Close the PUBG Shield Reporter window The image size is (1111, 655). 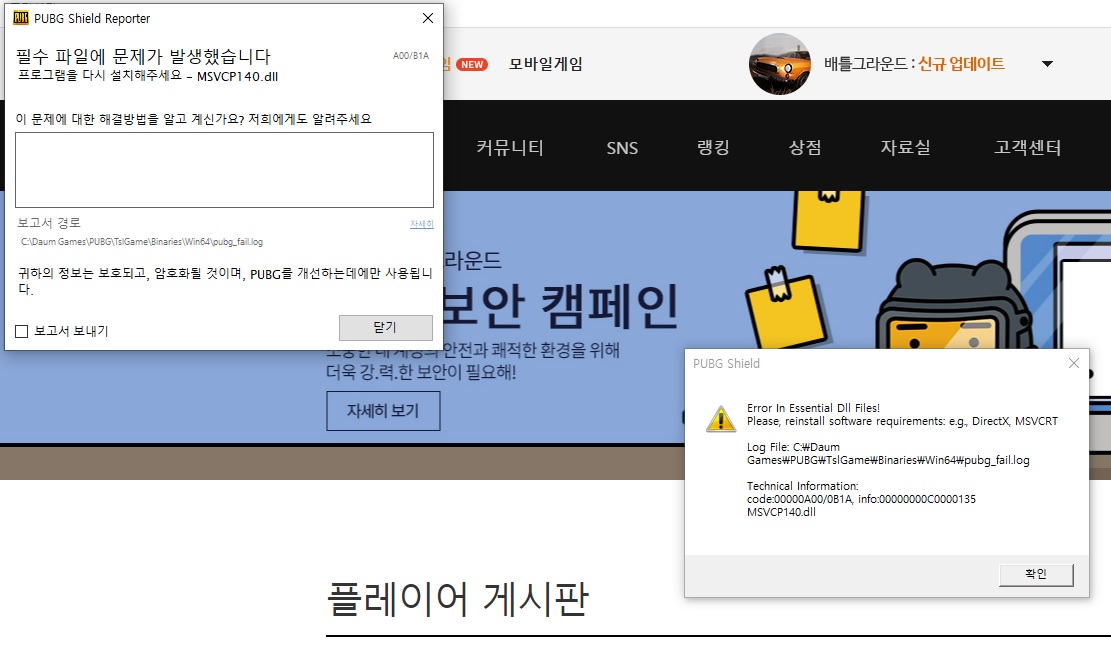coord(428,18)
